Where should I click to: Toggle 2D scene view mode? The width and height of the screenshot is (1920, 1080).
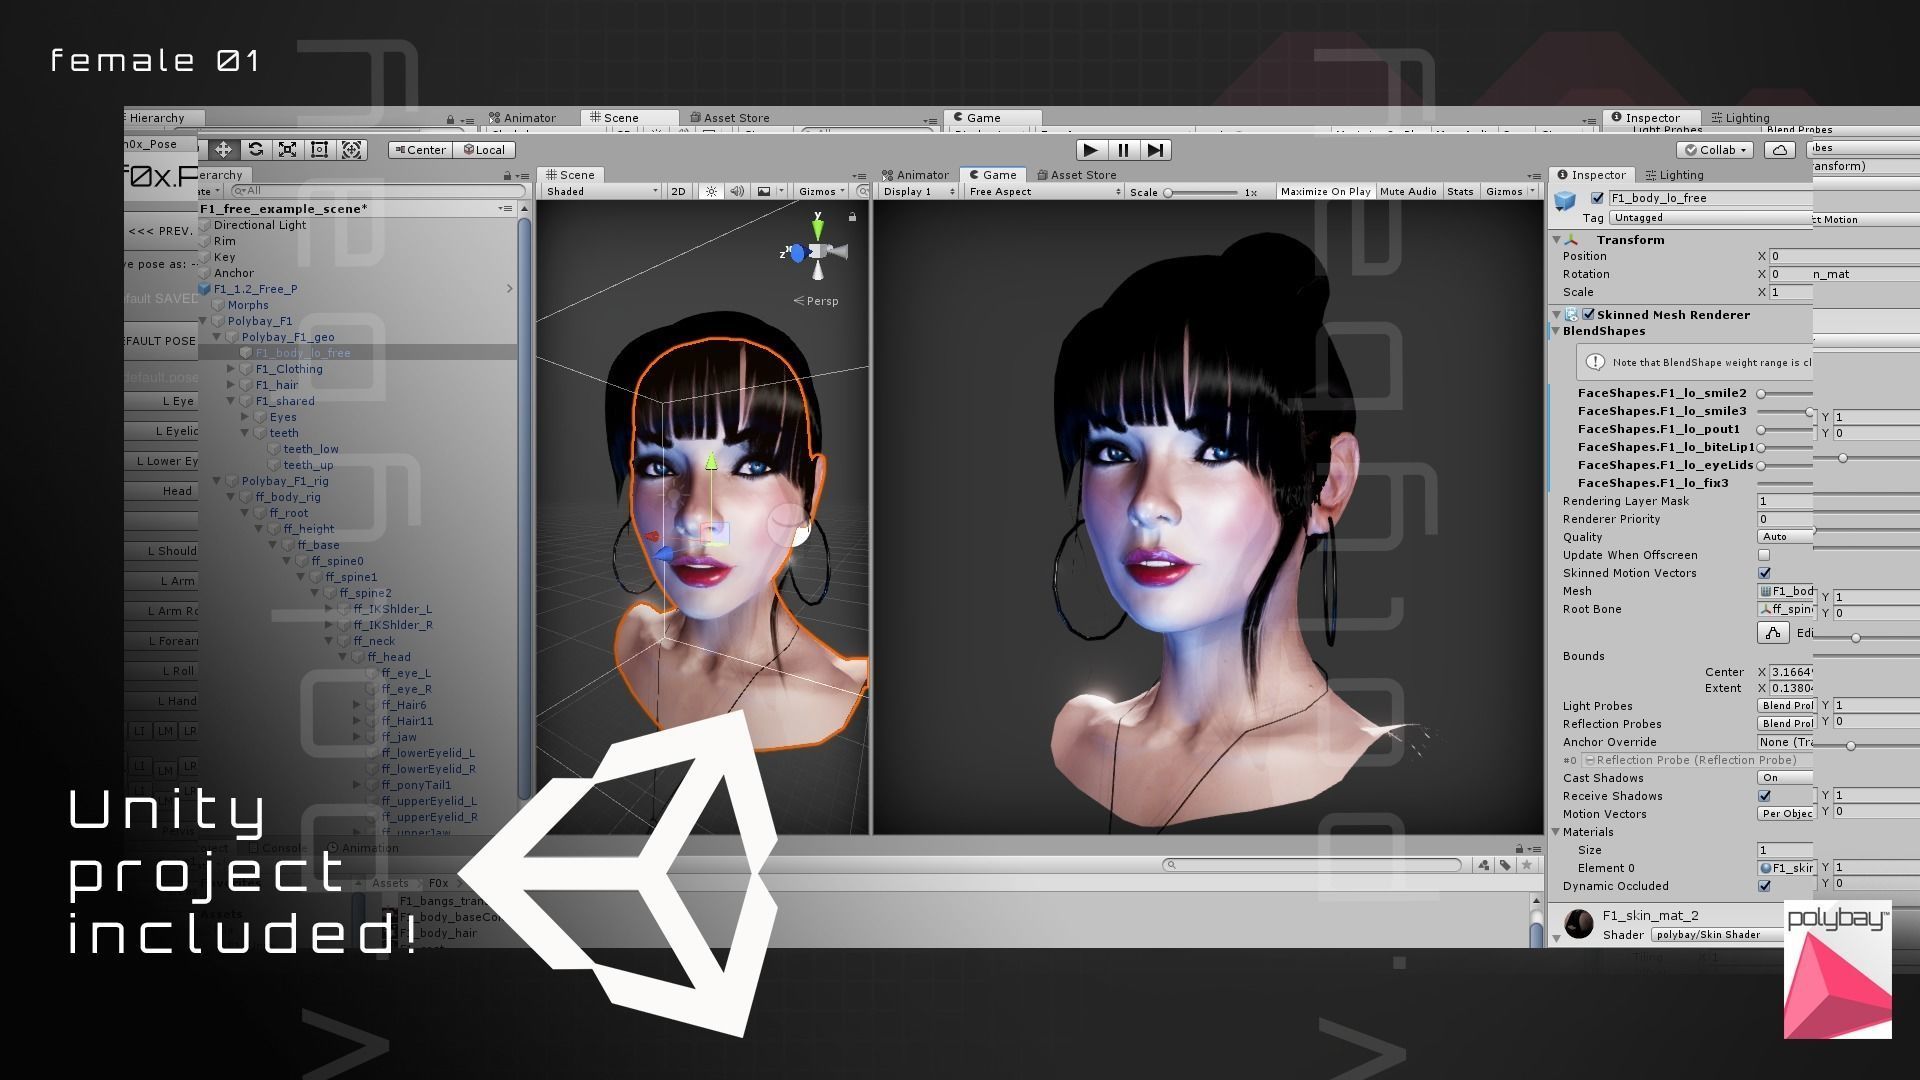pyautogui.click(x=678, y=192)
